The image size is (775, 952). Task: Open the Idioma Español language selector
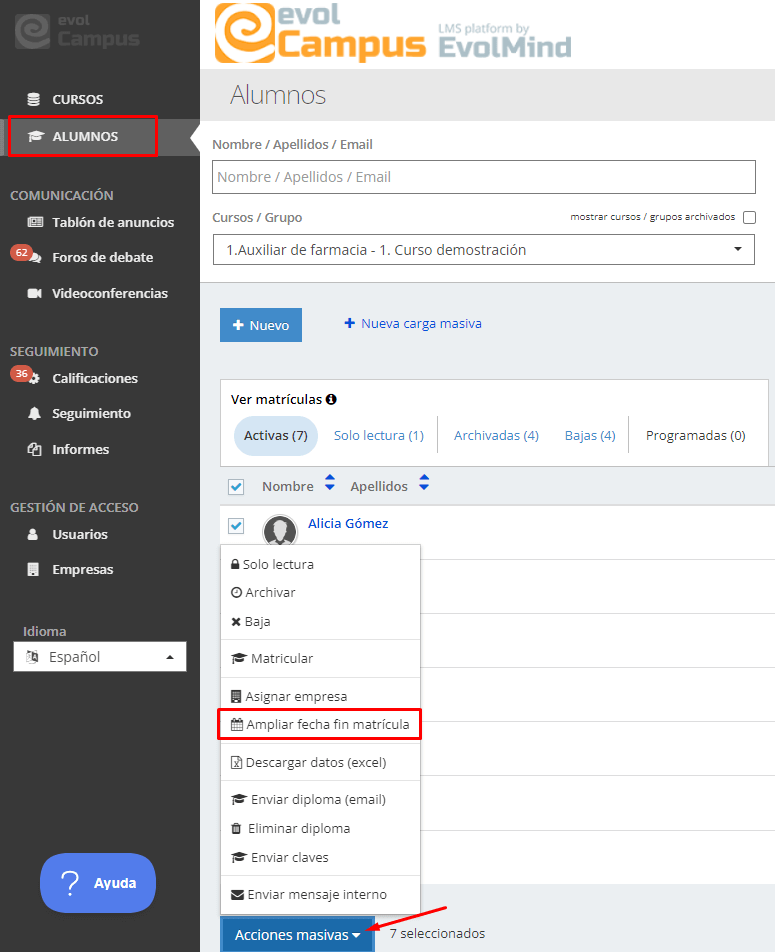click(x=100, y=657)
